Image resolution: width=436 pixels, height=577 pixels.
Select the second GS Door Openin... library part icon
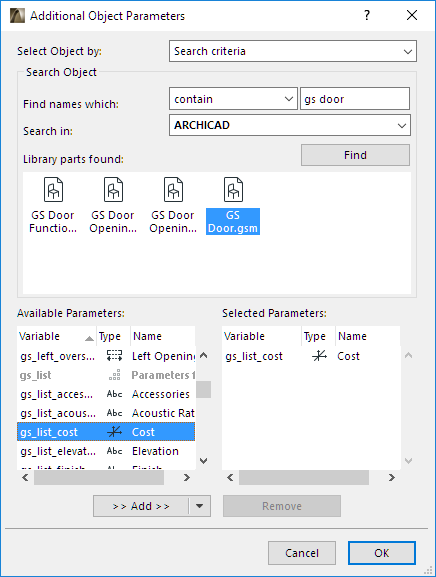173,190
